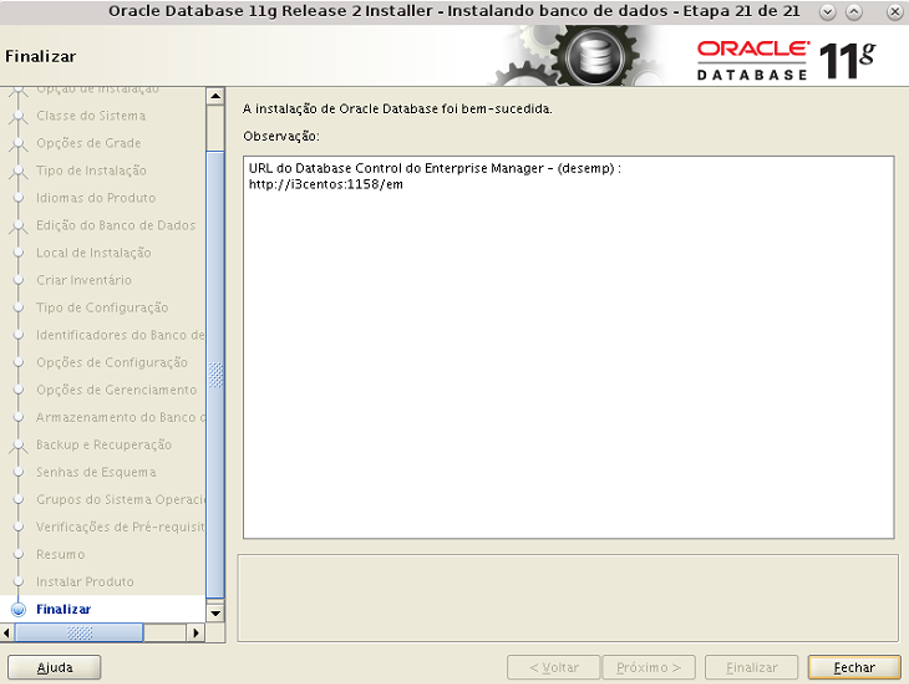Click the Enterprise Manager URL text
Screen dimensions: 909x684
(326, 184)
